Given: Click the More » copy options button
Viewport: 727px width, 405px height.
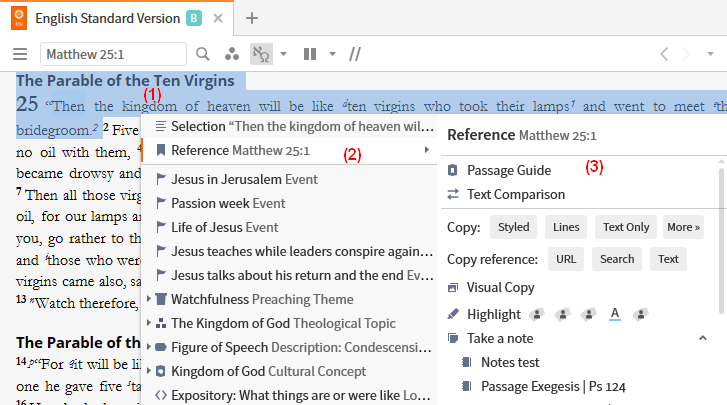Looking at the screenshot, I should [683, 227].
